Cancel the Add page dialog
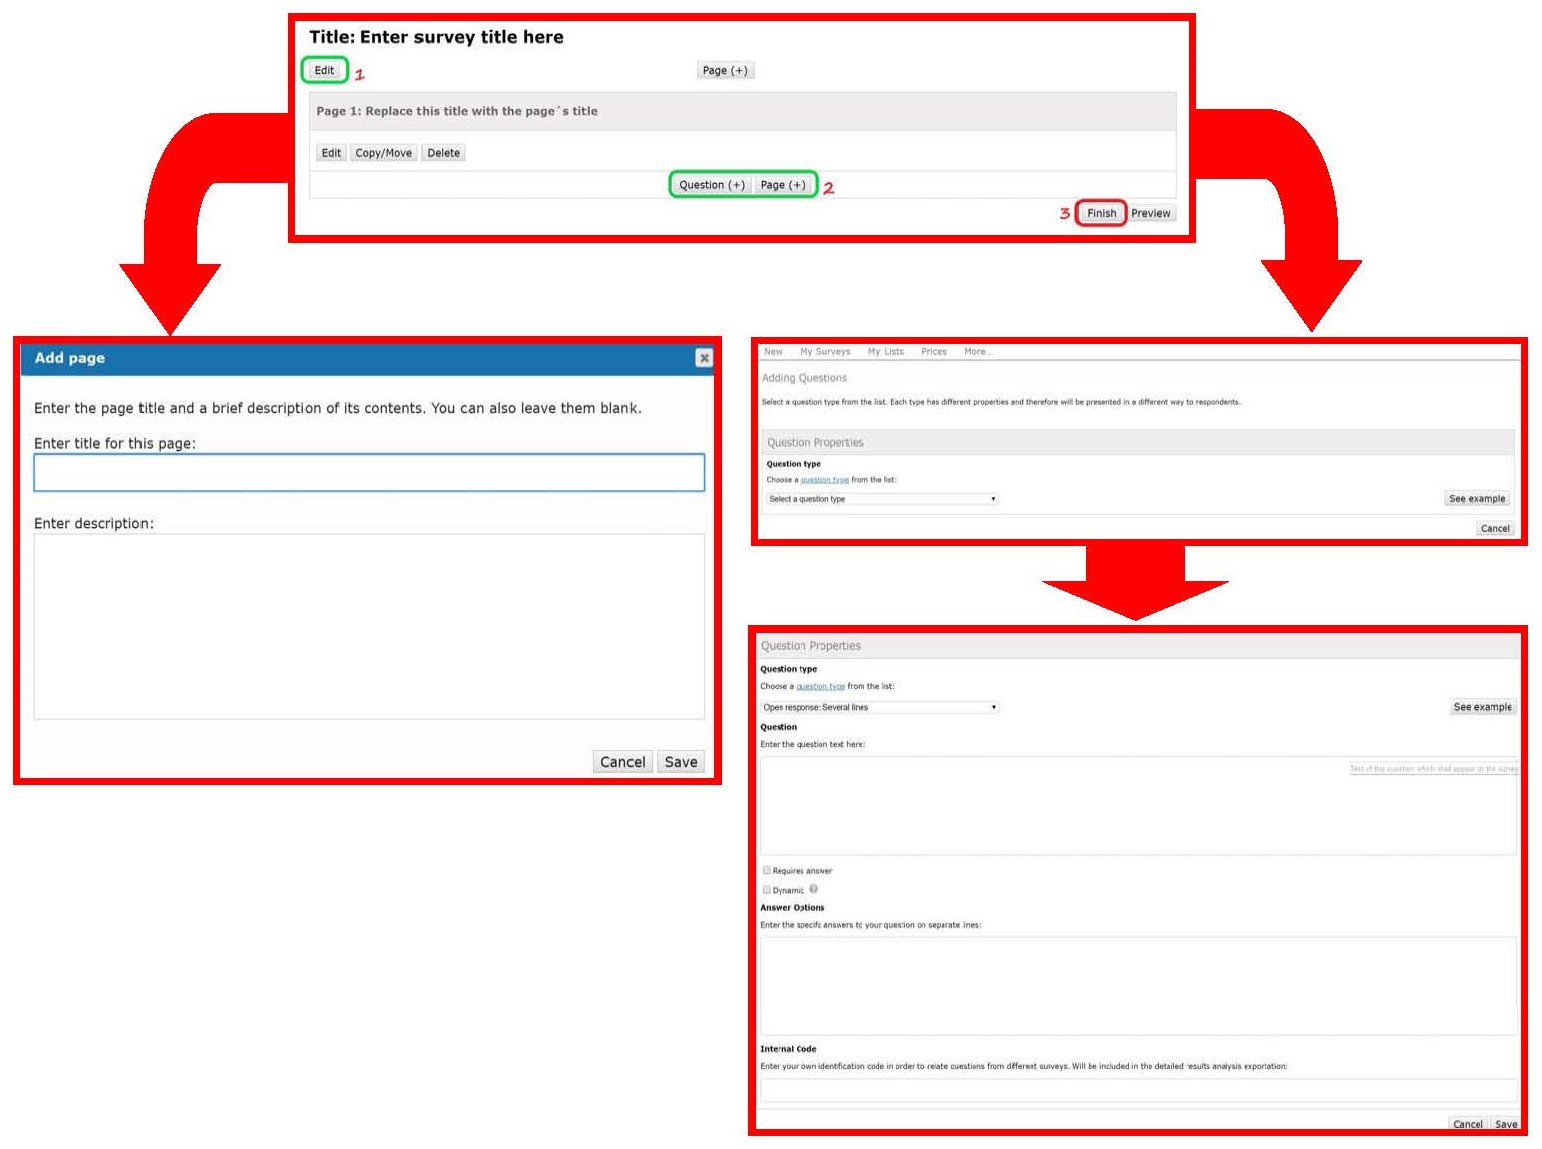This screenshot has width=1542, height=1149. (622, 762)
